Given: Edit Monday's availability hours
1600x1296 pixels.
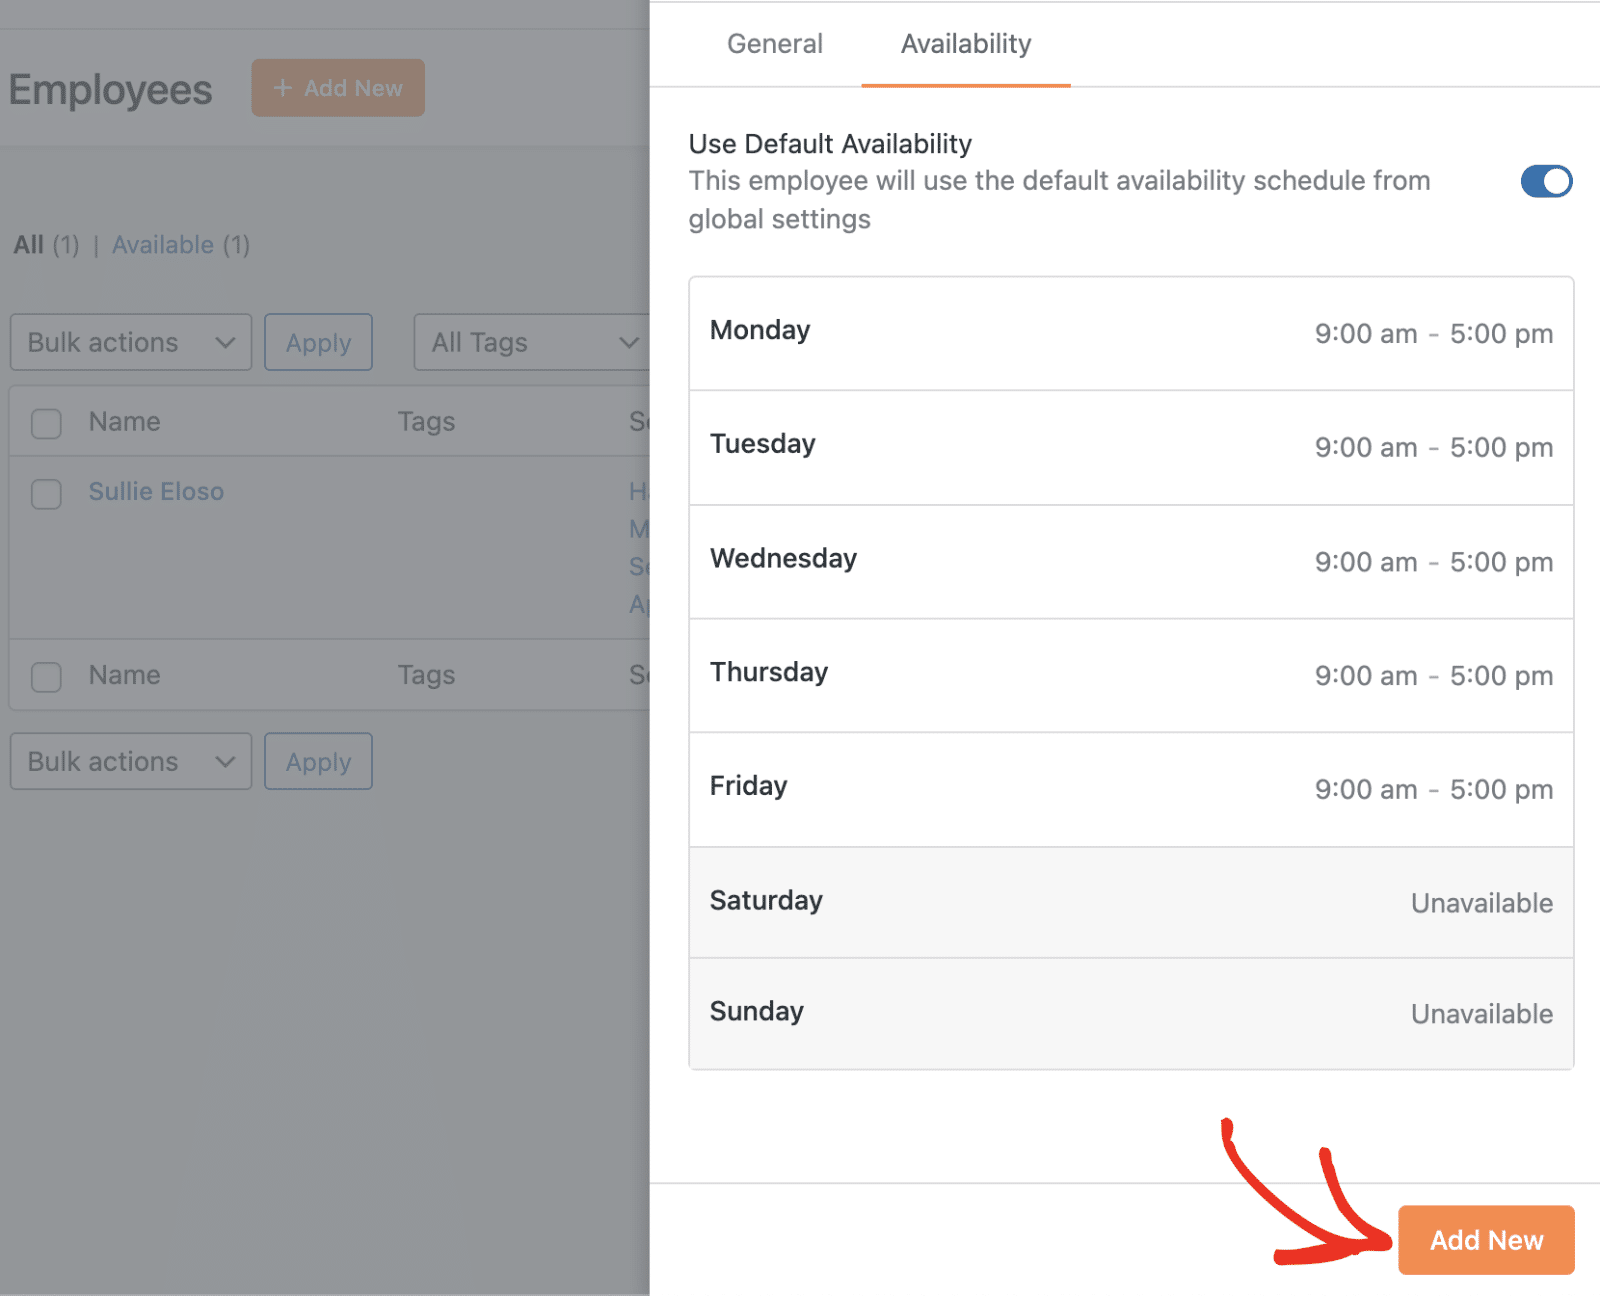Looking at the screenshot, I should (x=1131, y=333).
